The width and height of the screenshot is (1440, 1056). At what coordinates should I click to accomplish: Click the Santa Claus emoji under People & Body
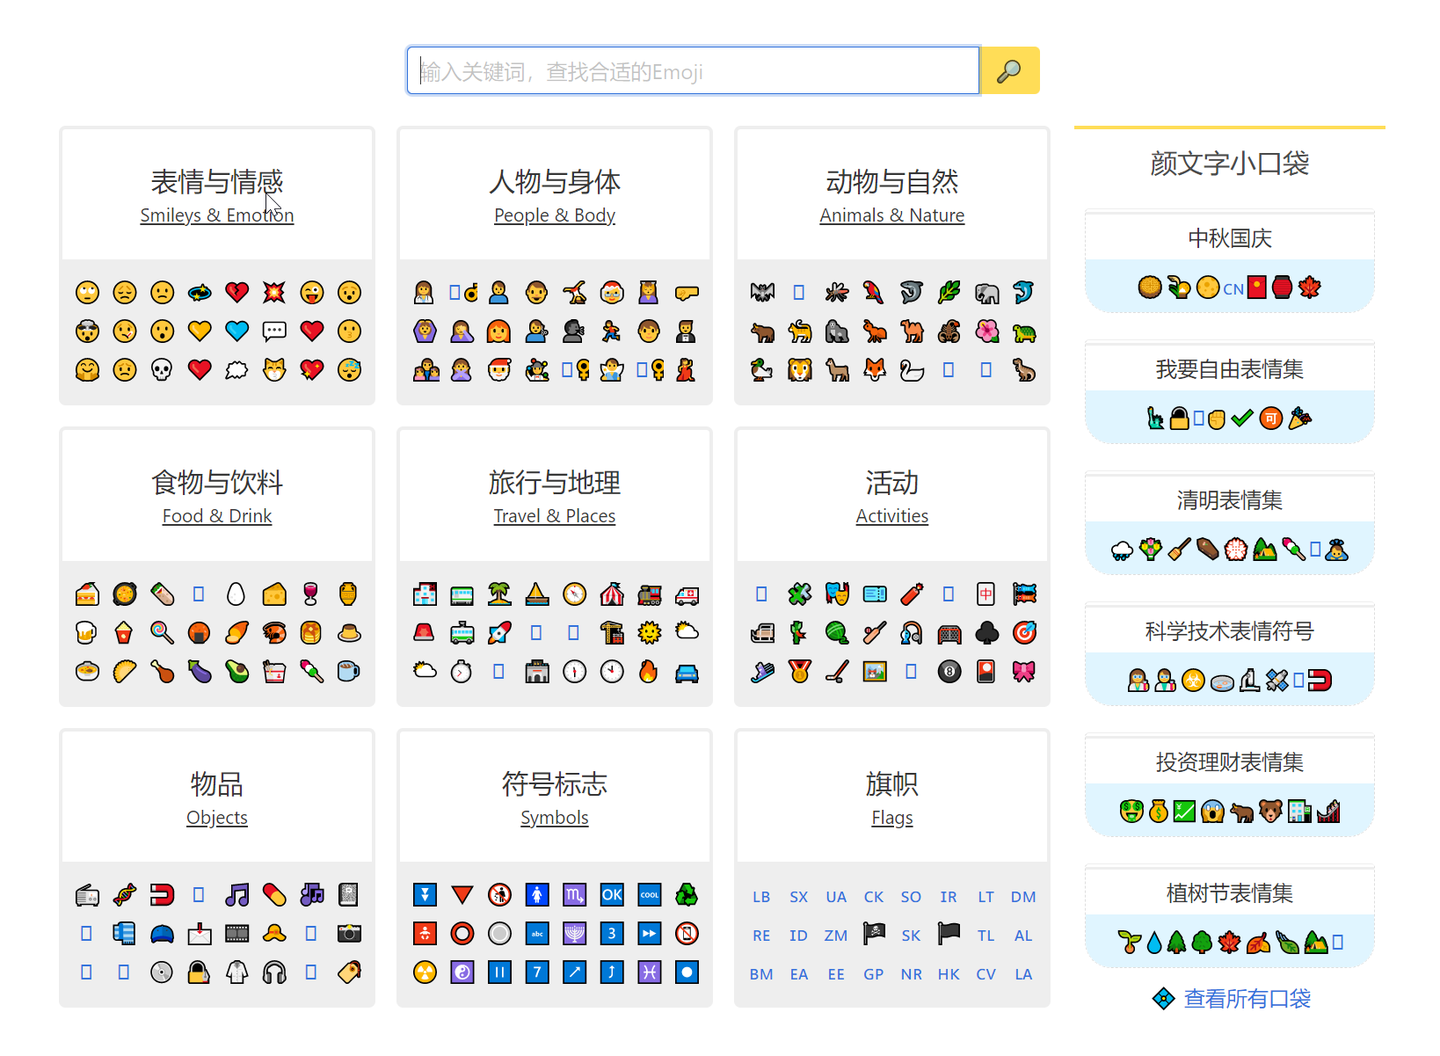coord(499,370)
